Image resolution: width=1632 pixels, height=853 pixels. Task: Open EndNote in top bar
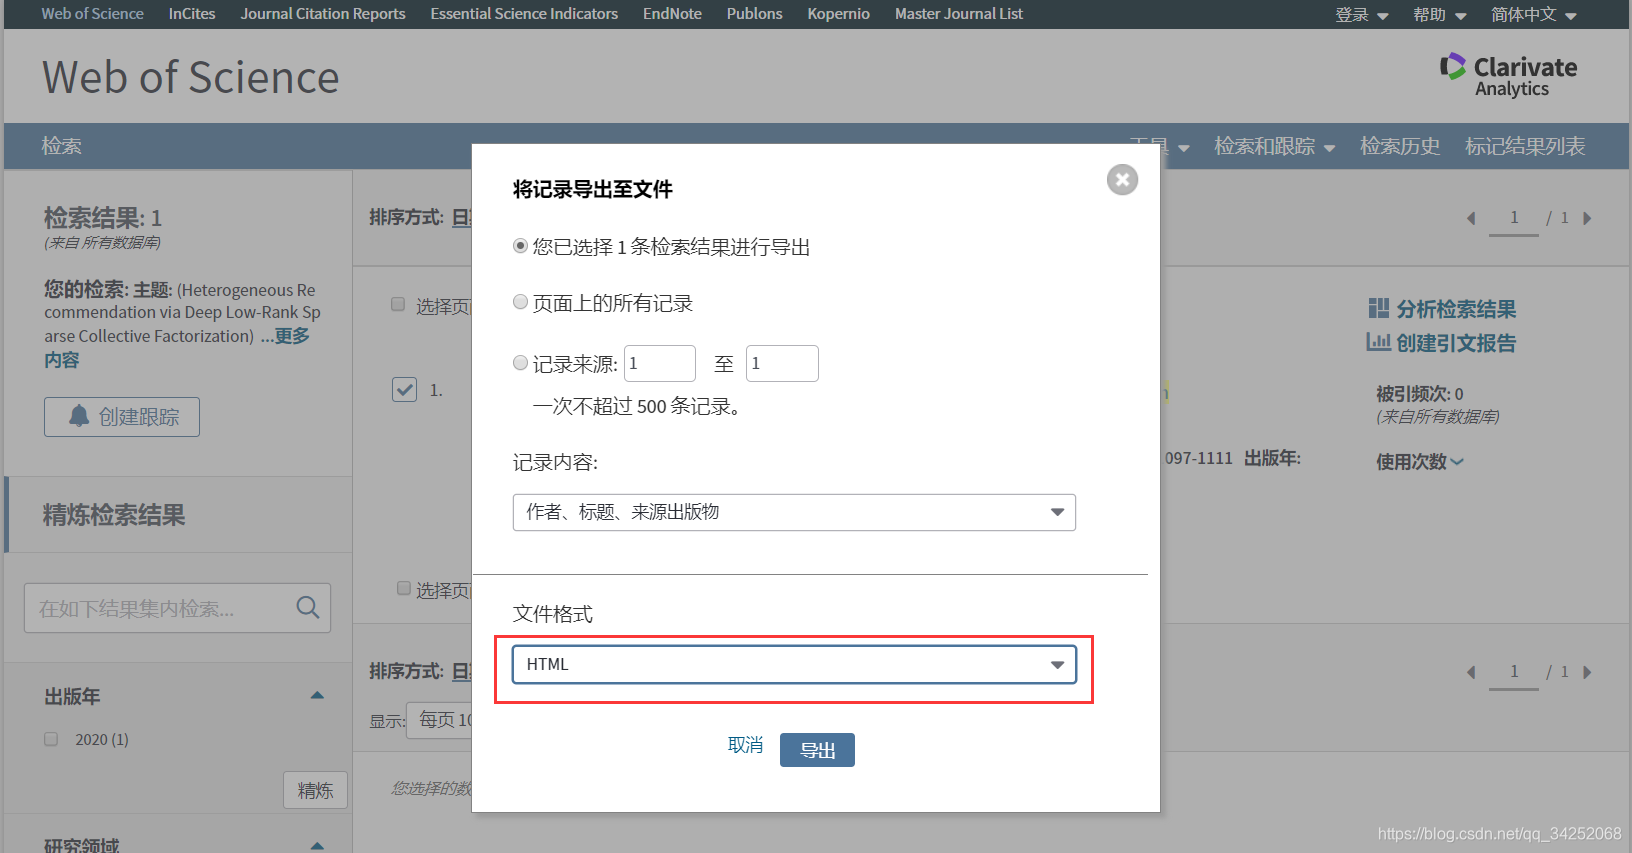(x=672, y=14)
